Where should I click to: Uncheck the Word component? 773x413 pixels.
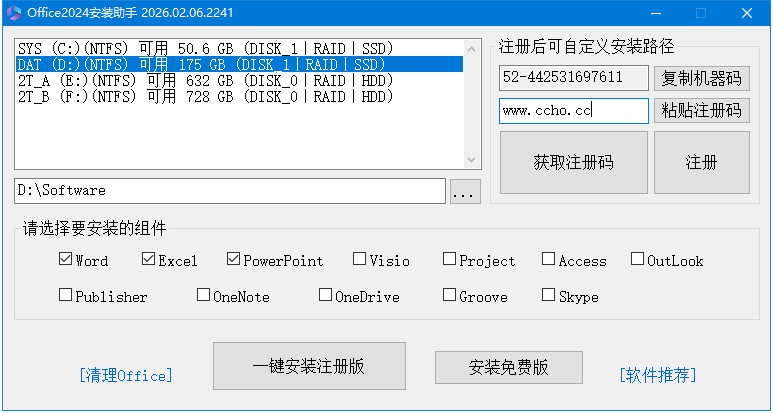(66, 260)
